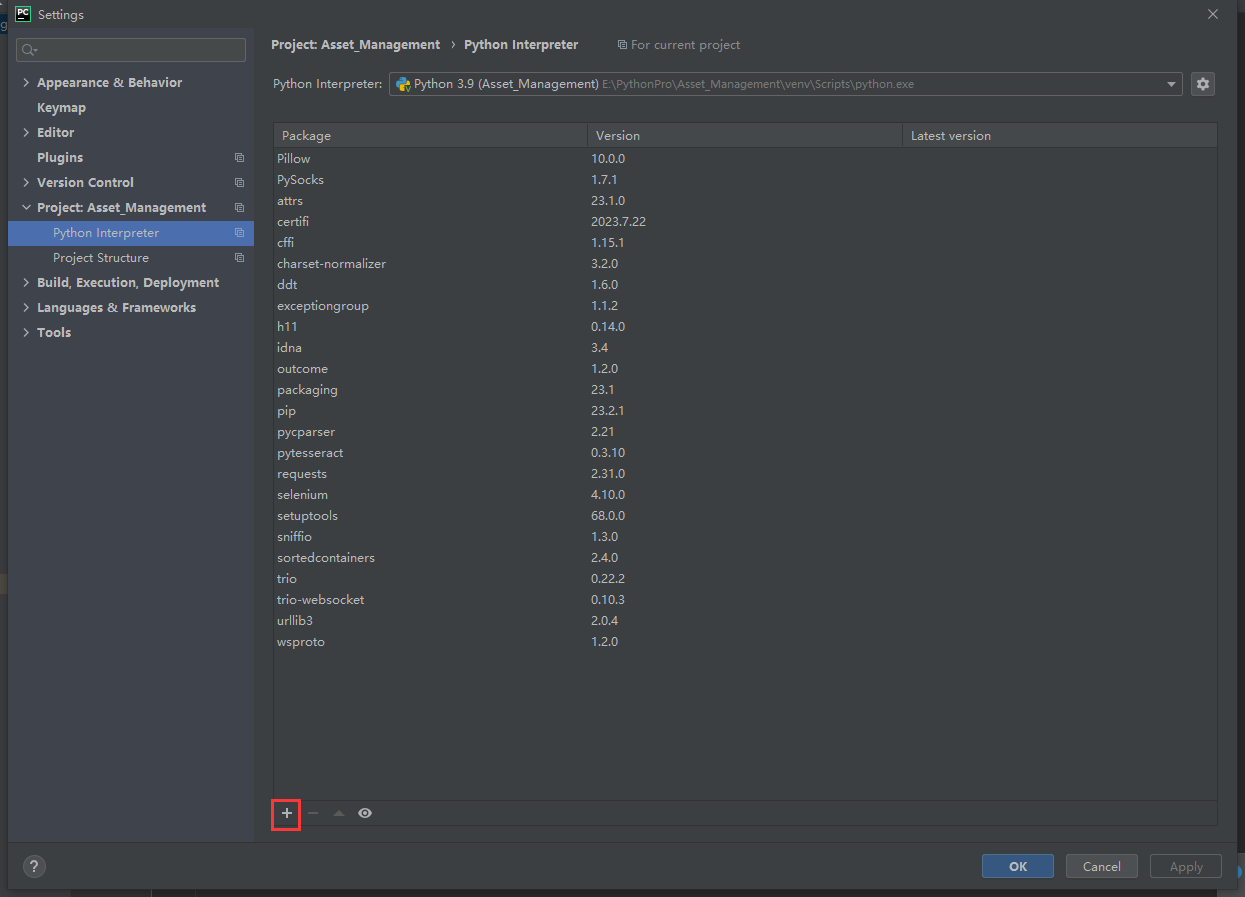1245x897 pixels.
Task: Expand the Tools section
Action: (x=26, y=333)
